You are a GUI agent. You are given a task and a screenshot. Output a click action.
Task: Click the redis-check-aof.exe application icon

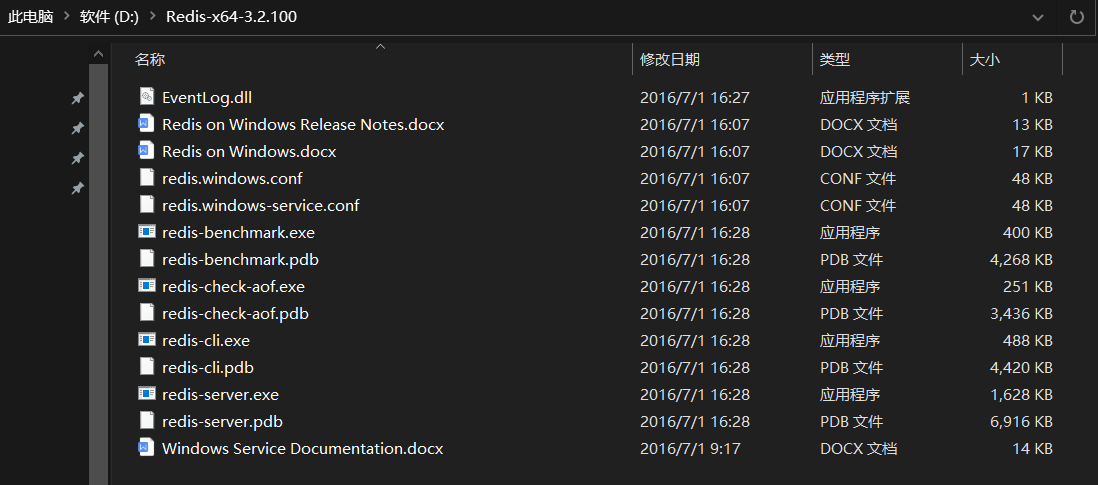coord(147,286)
